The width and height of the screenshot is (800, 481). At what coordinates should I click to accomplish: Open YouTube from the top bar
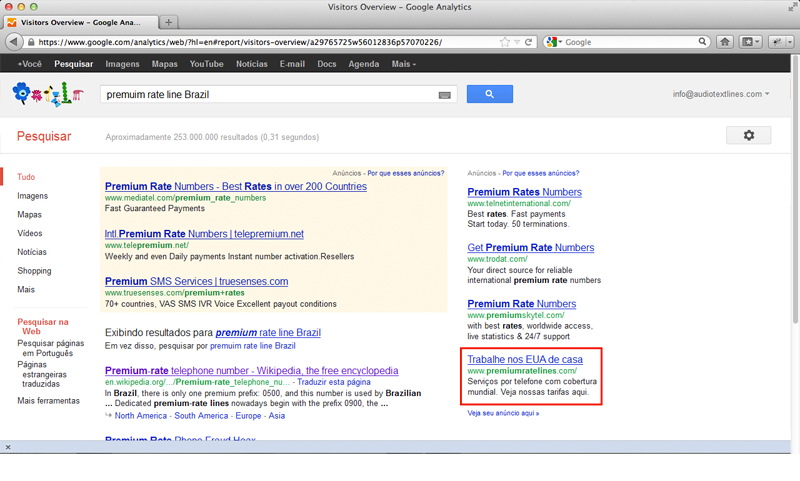click(207, 64)
